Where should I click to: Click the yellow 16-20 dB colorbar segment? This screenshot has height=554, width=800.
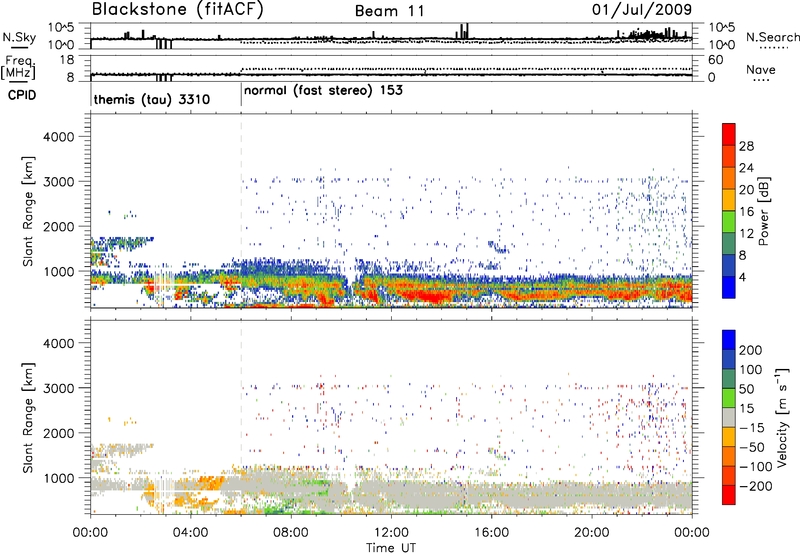pos(729,199)
